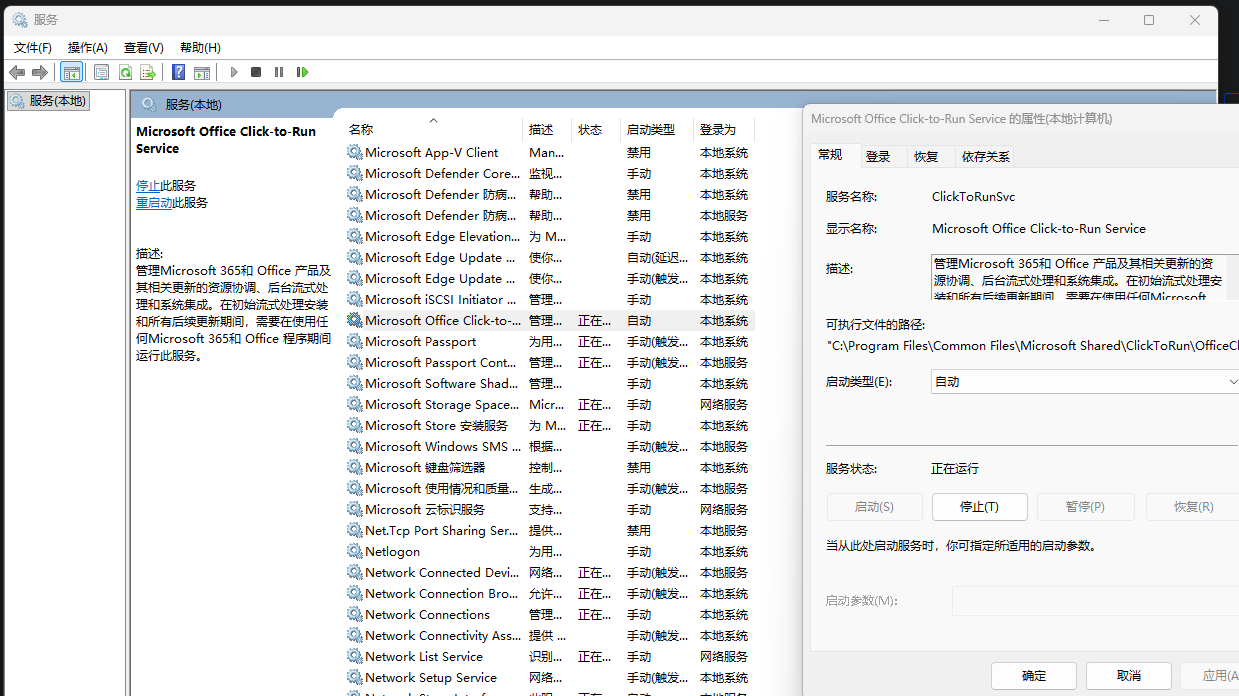
Task: Toggle Show/Hide Action Pane toolbar icon
Action: (x=202, y=72)
